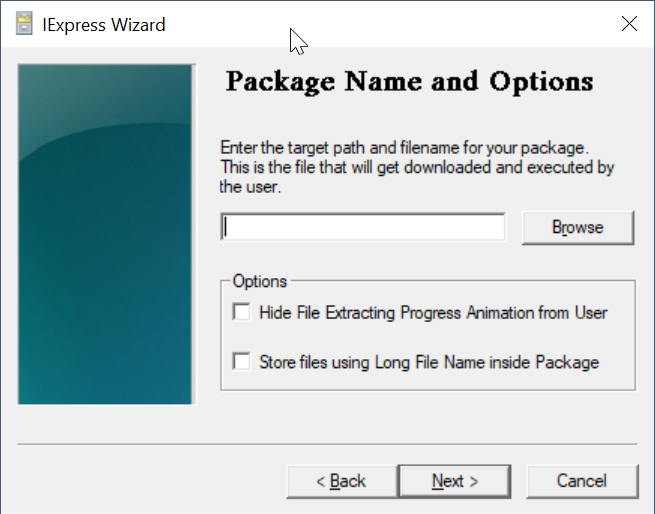Click the IExpress Wizard title bar icon
The image size is (655, 514).
click(x=24, y=24)
